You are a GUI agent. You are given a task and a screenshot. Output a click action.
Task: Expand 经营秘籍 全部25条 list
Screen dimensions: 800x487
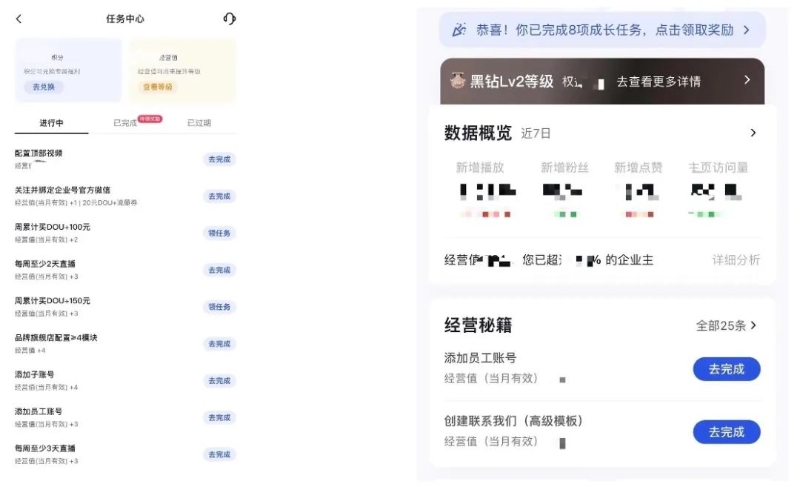pyautogui.click(x=726, y=325)
